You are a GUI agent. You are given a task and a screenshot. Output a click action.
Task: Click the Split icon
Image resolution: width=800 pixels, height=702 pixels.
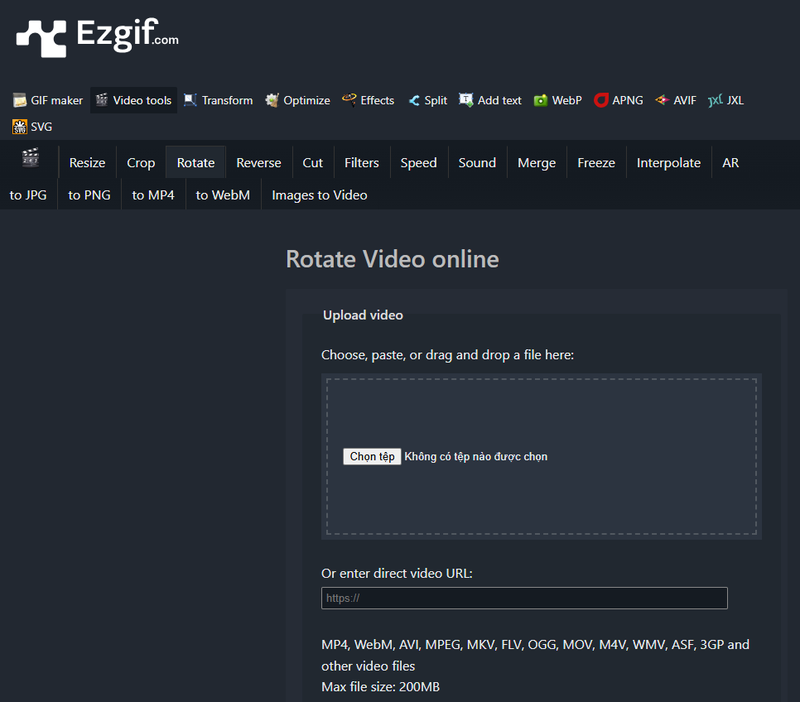414,101
